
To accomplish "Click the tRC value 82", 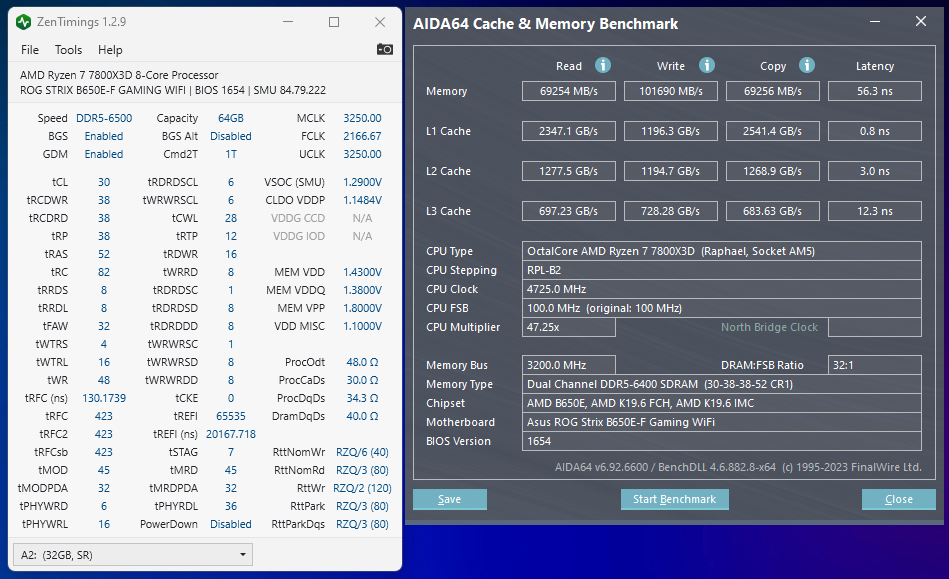I will click(x=104, y=272).
